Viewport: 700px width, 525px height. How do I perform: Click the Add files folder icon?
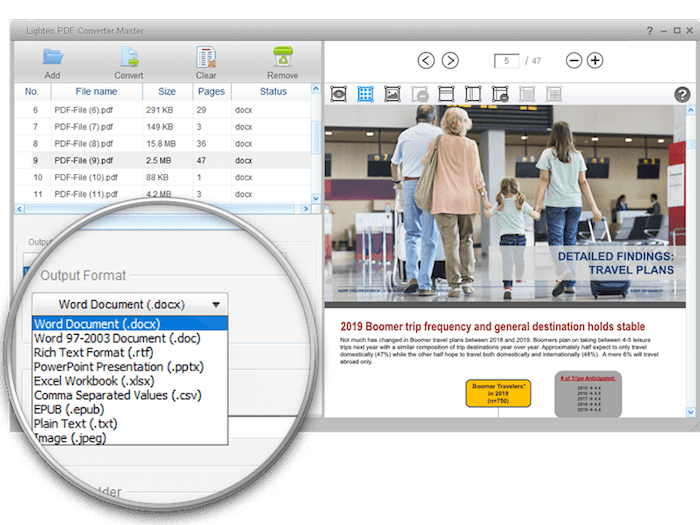click(x=52, y=57)
